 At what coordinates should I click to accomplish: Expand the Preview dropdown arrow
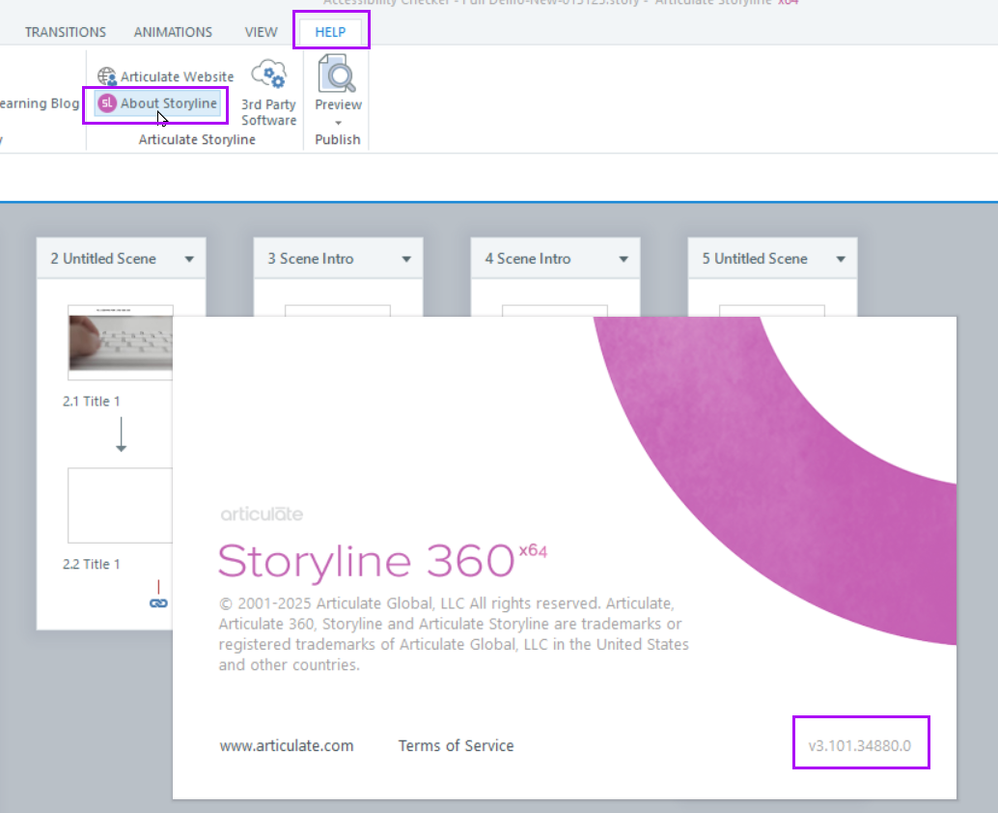pyautogui.click(x=338, y=122)
